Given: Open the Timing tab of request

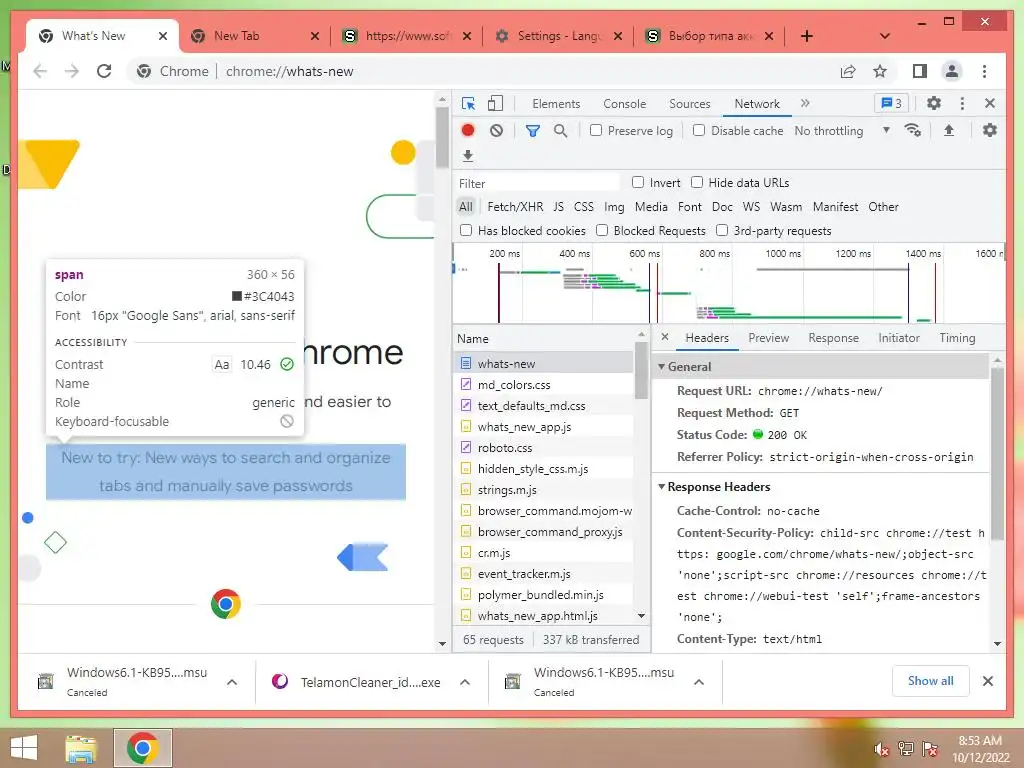Looking at the screenshot, I should 957,338.
